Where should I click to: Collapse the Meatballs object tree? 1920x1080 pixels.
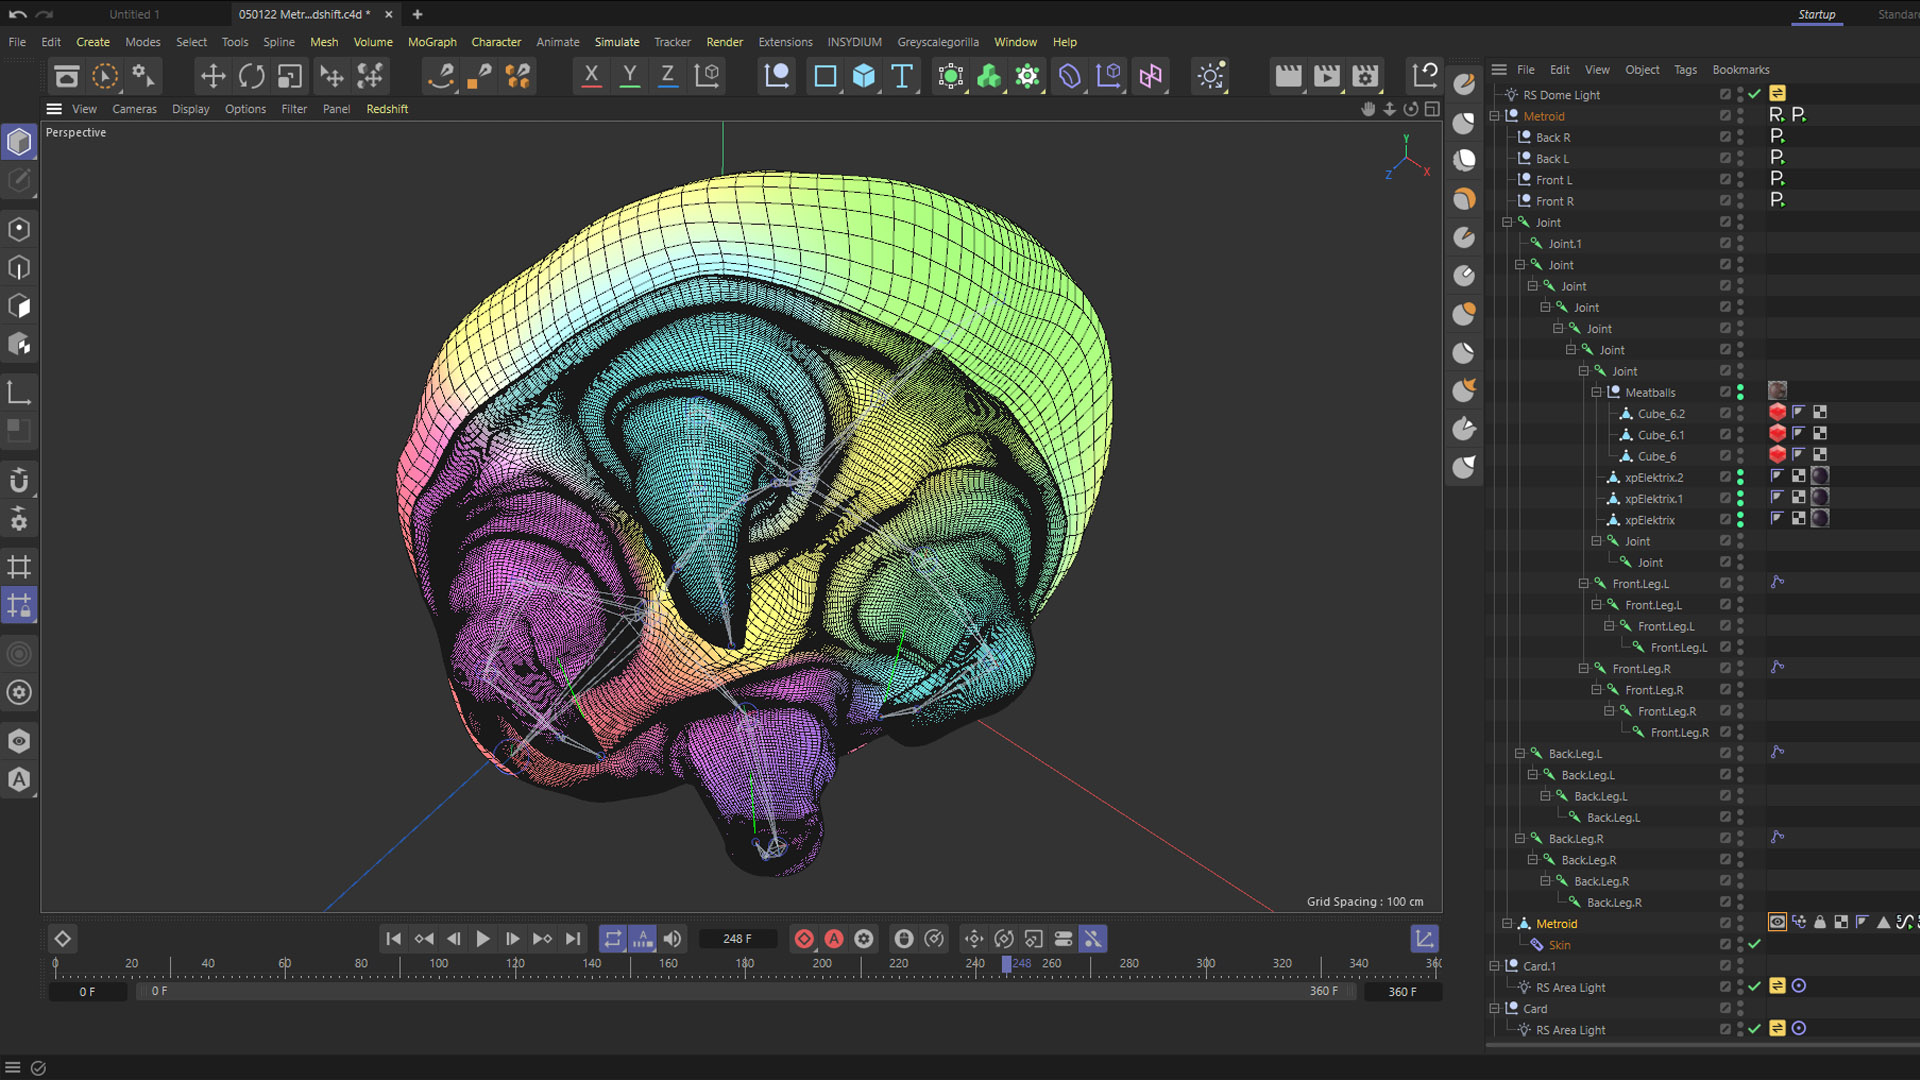pos(1597,392)
